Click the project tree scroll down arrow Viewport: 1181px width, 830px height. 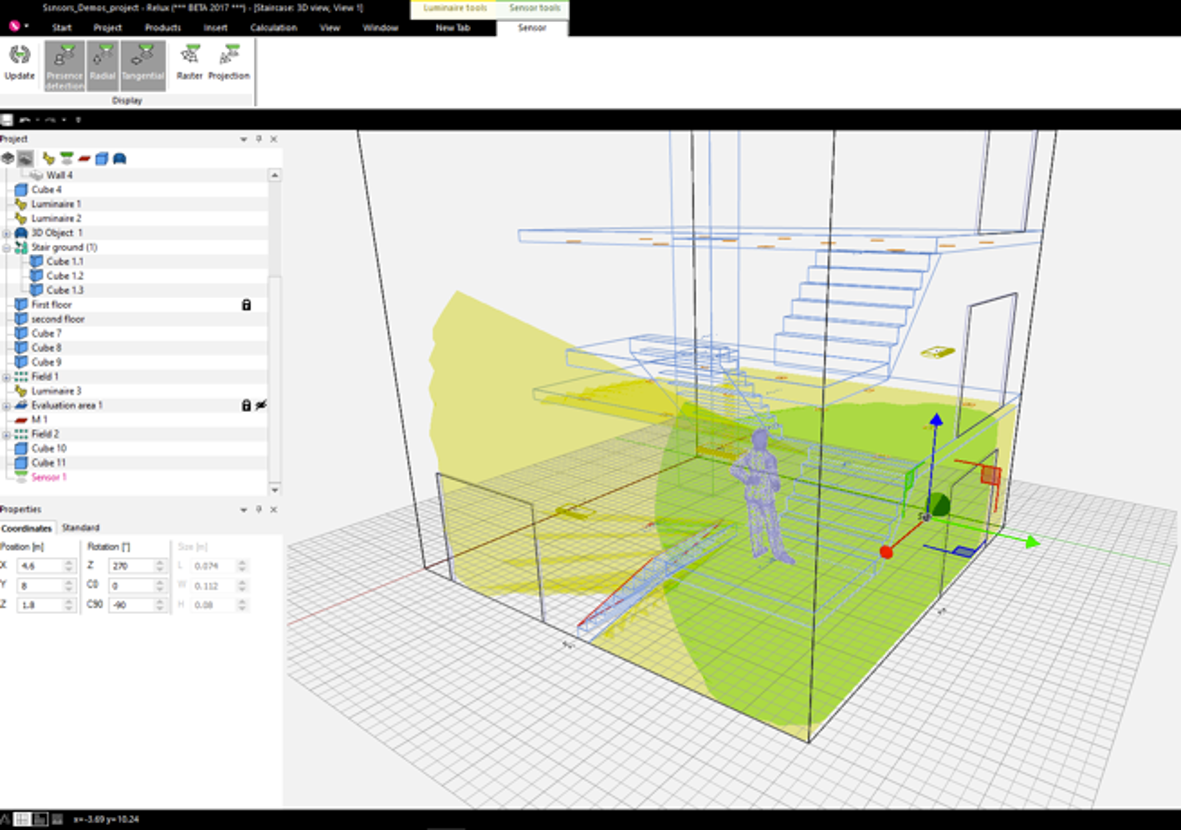[x=274, y=490]
